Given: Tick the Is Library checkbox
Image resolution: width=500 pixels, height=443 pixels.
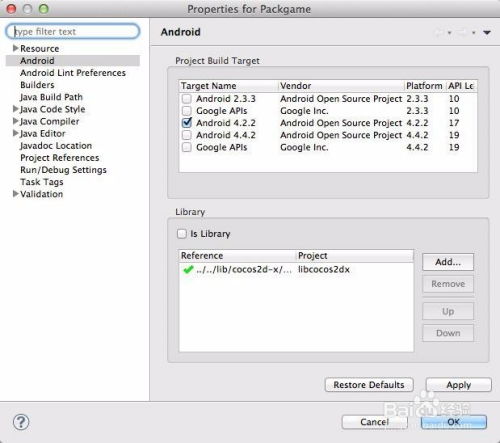Looking at the screenshot, I should tap(182, 234).
